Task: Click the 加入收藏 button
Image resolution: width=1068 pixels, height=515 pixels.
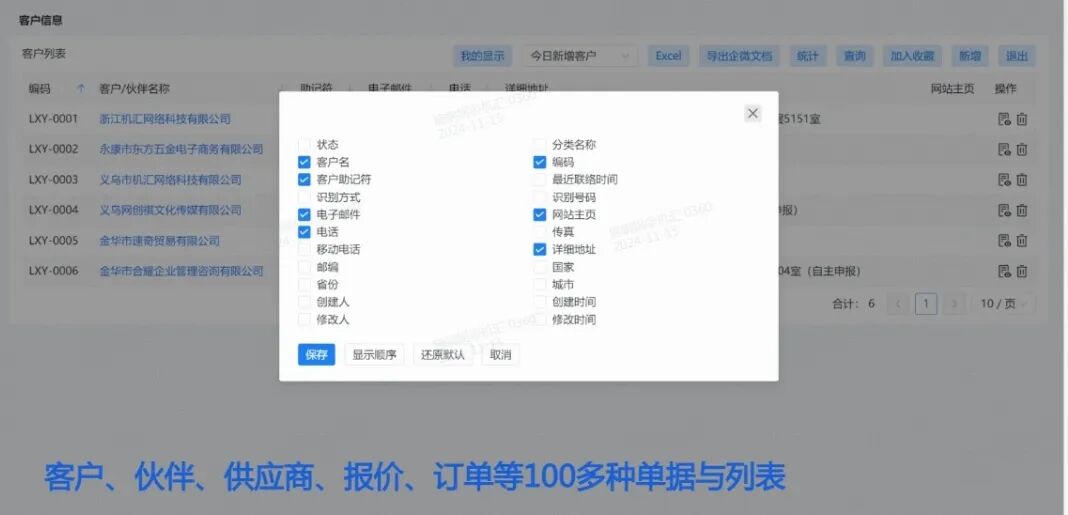Action: tap(913, 56)
